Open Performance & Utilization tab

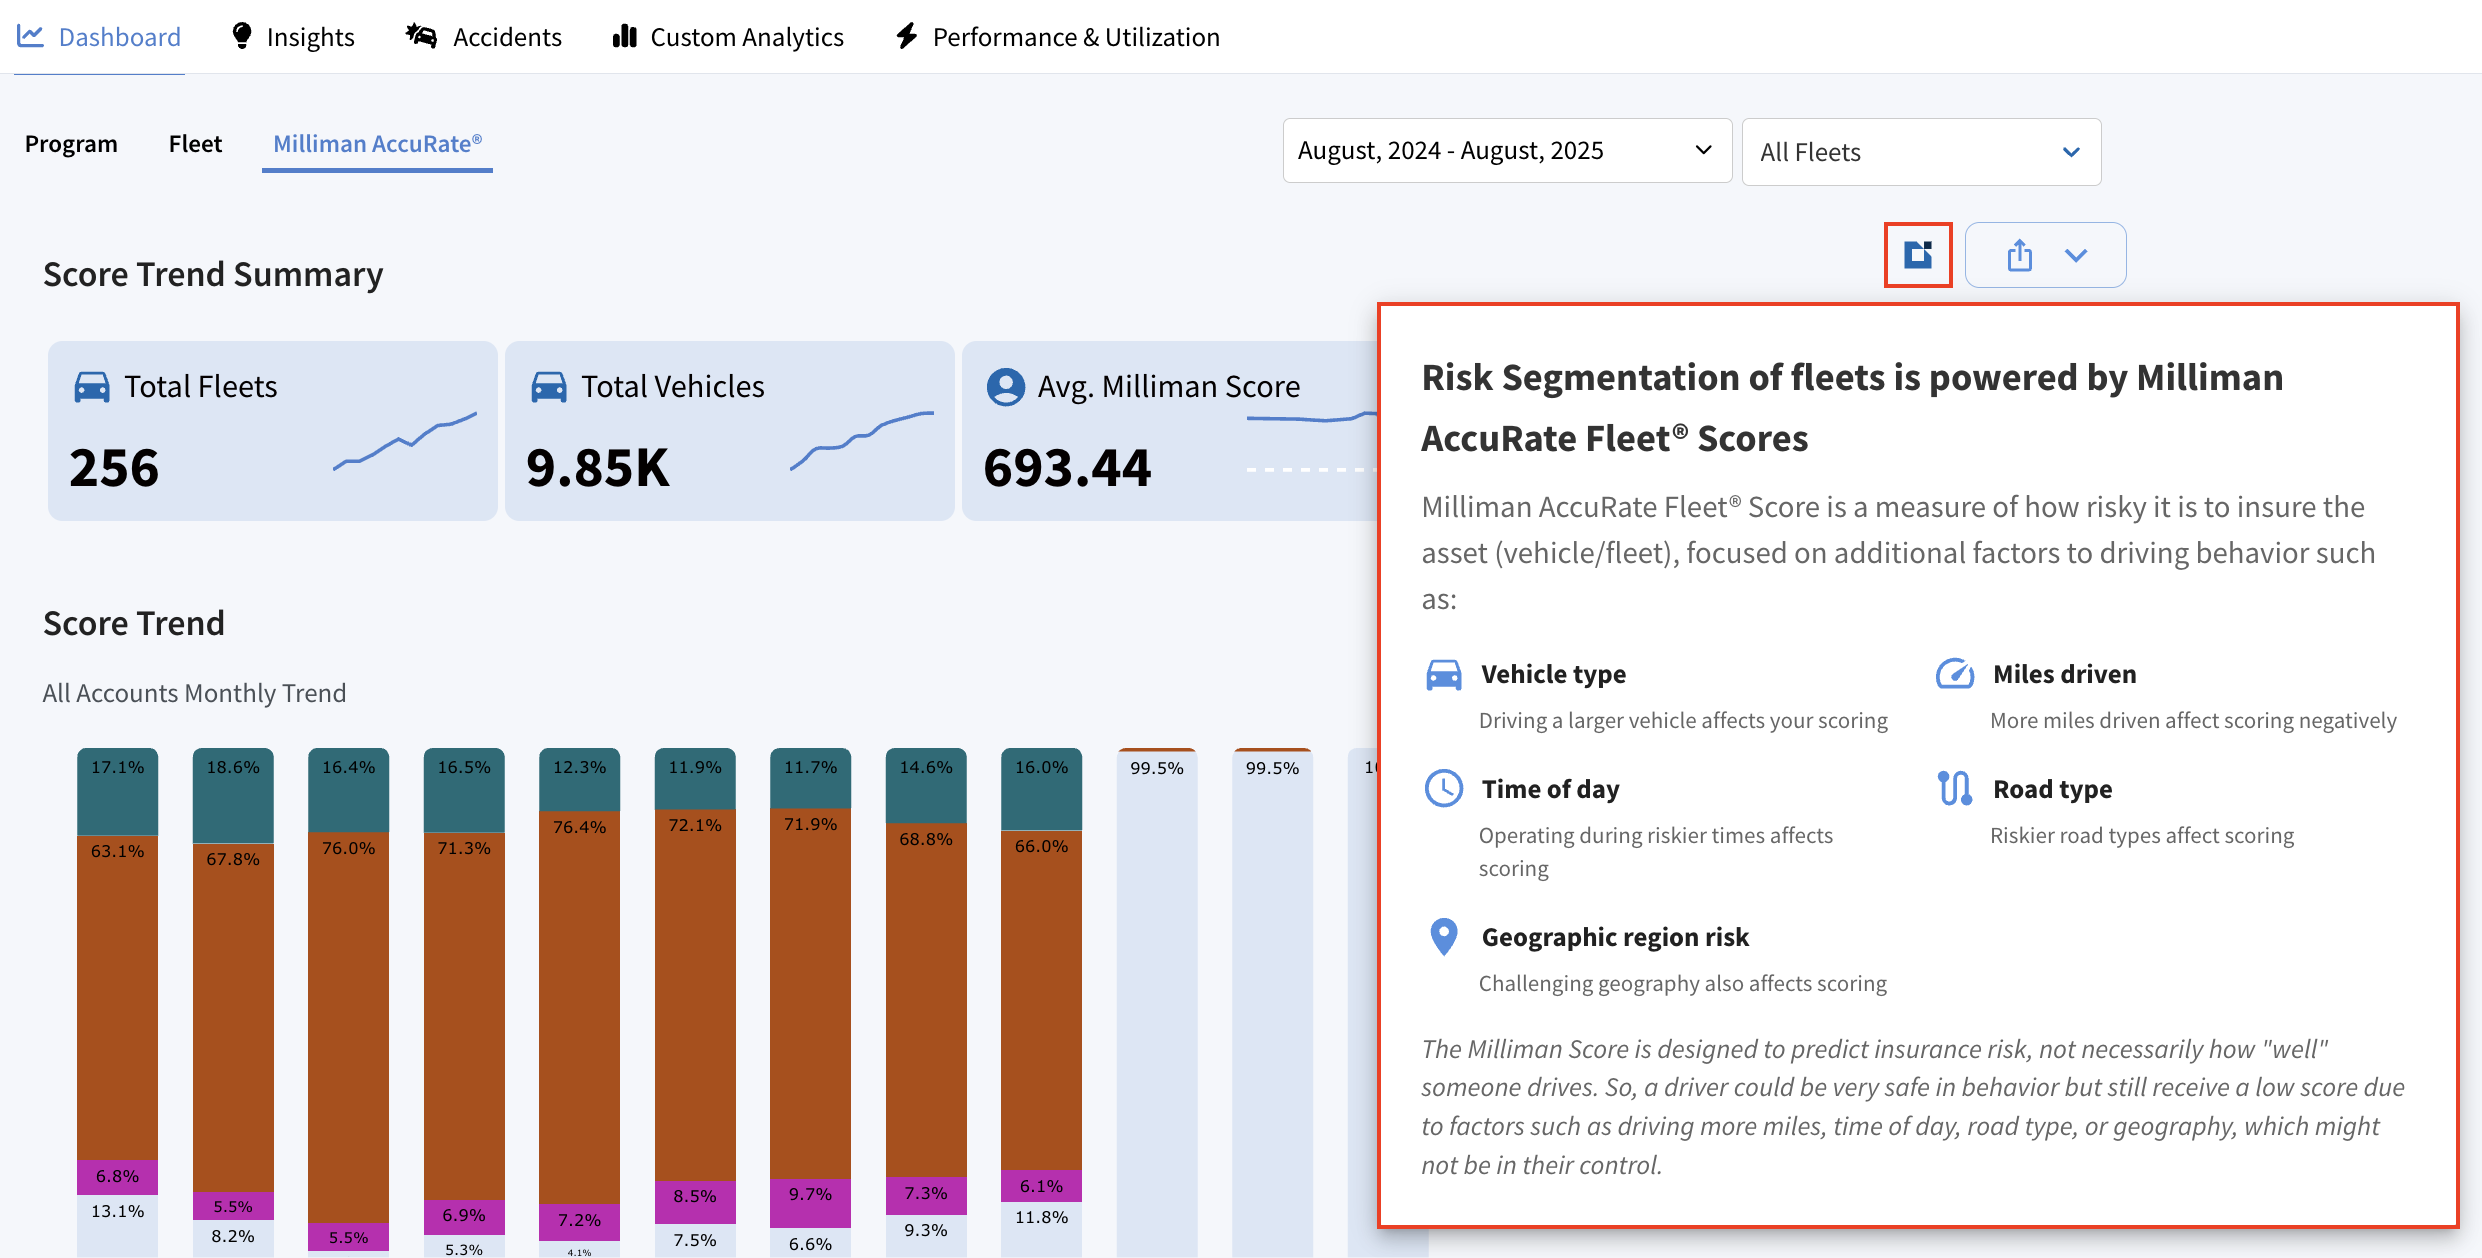(1057, 37)
